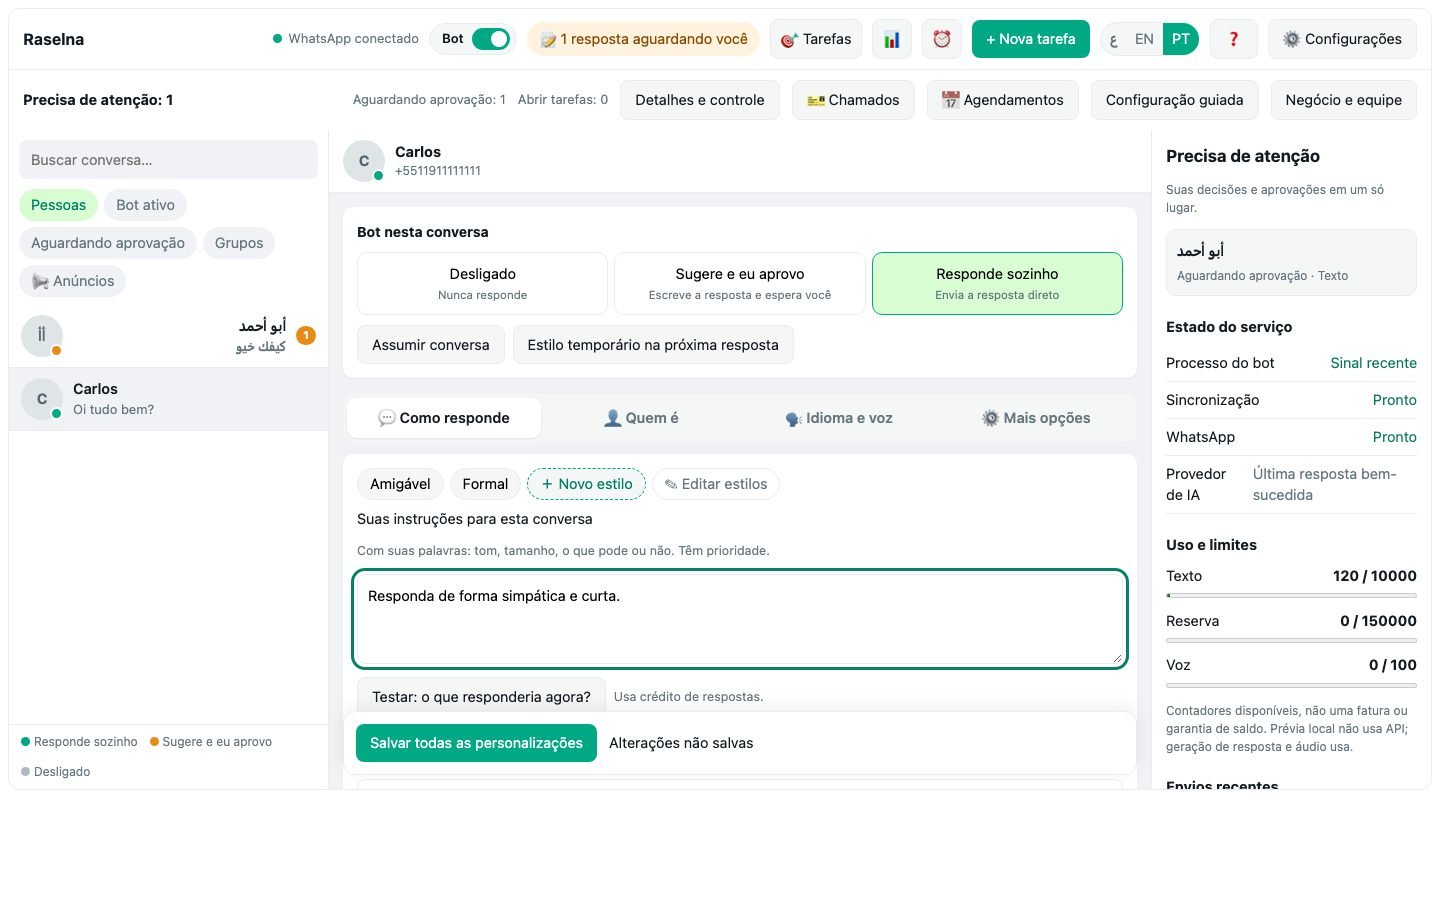
Task: Open the alarm clock reminders button
Action: [941, 39]
